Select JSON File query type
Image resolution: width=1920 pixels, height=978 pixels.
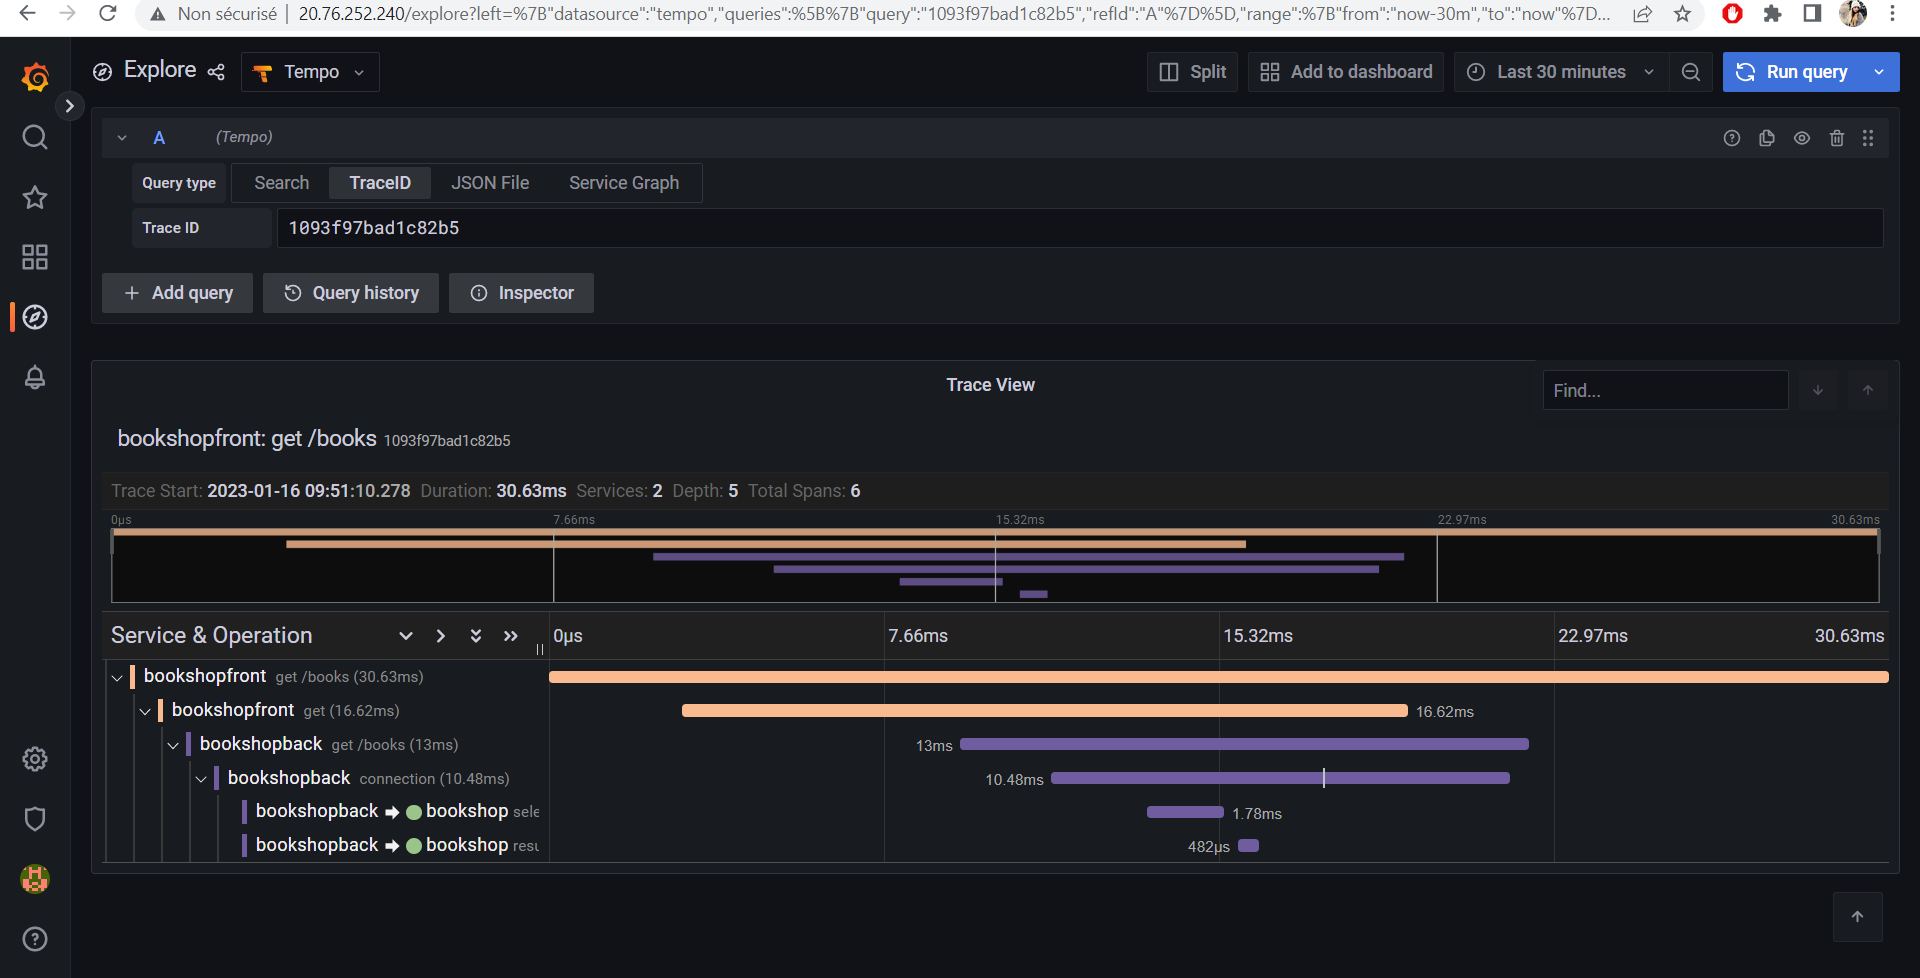pos(490,183)
